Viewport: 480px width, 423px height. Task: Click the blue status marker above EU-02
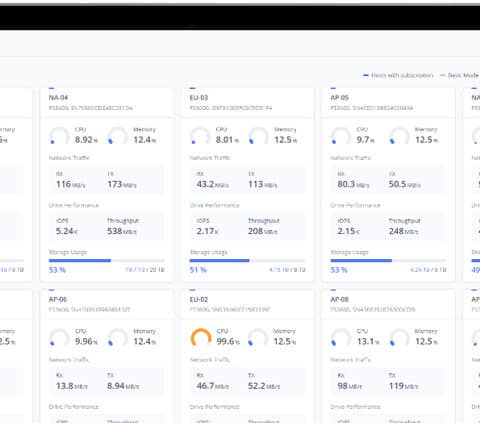click(192, 290)
